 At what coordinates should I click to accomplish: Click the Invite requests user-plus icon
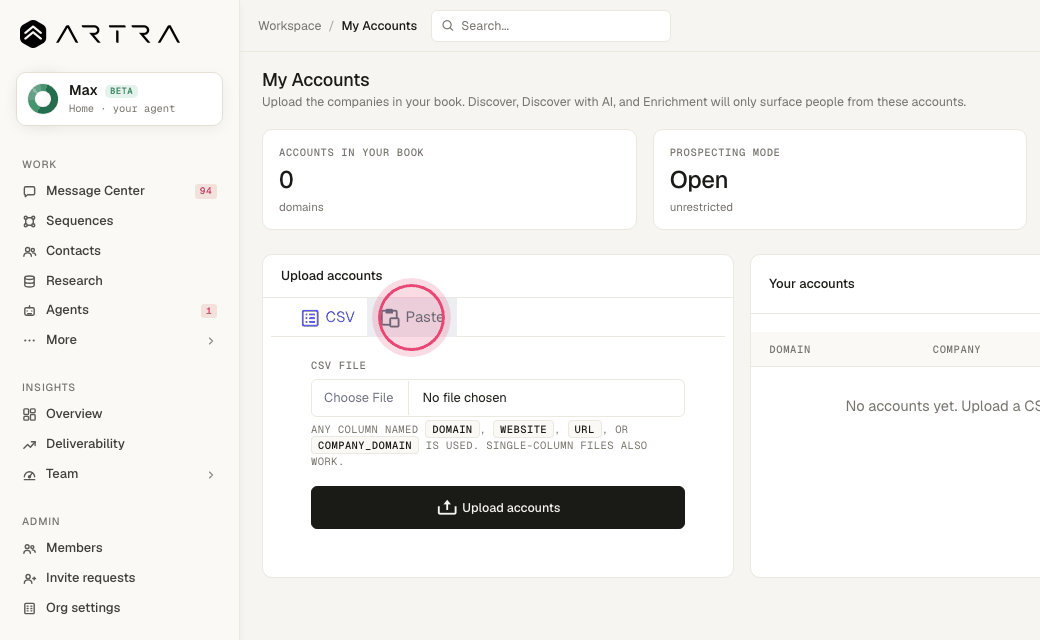(29, 579)
